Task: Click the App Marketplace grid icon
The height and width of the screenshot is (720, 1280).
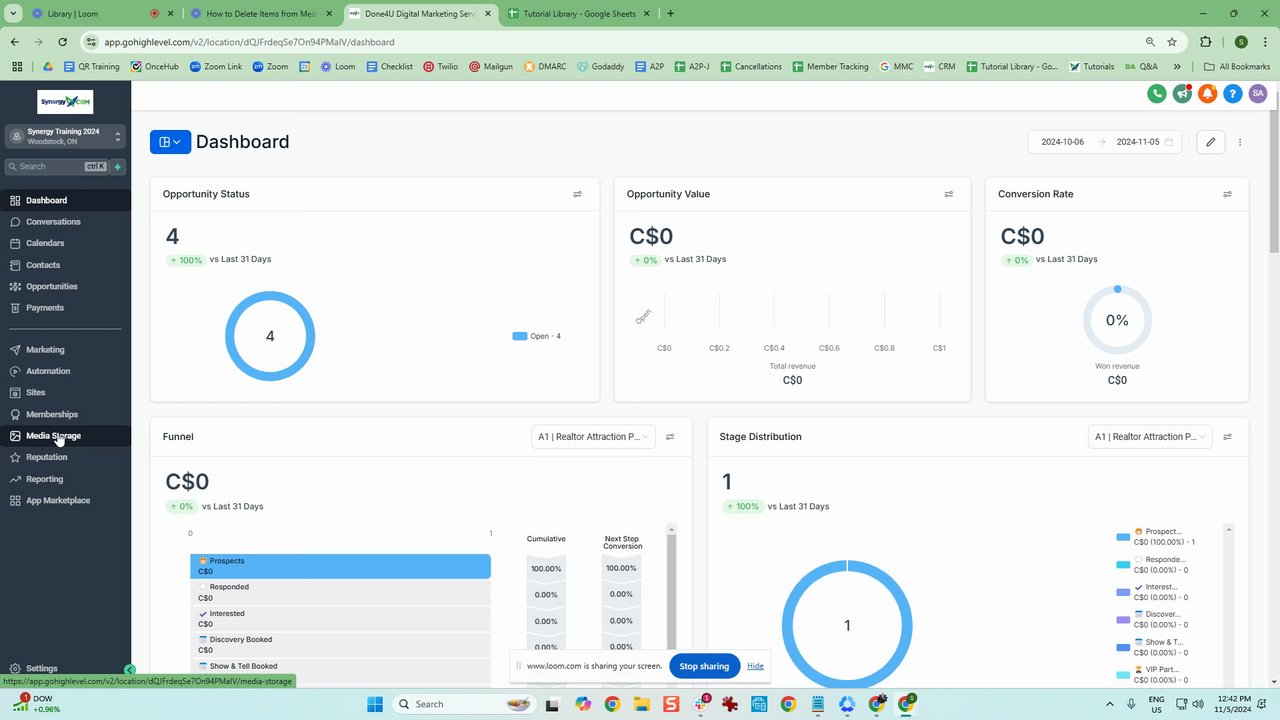Action: click(15, 500)
